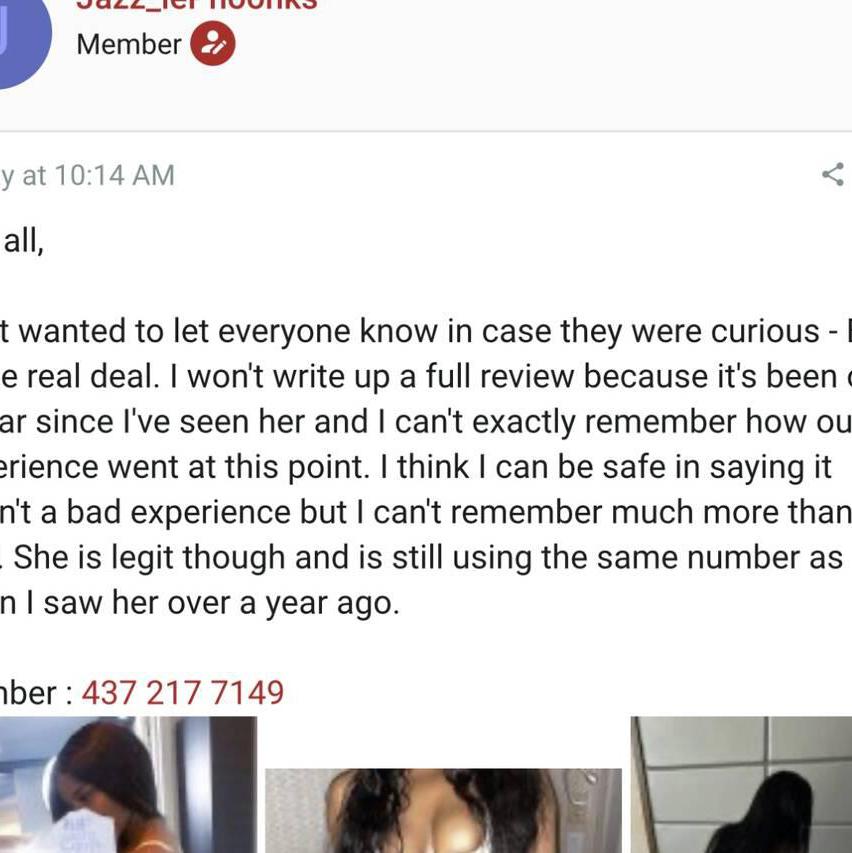Open the poster's red username link
This screenshot has width=852, height=853.
click(x=197, y=5)
